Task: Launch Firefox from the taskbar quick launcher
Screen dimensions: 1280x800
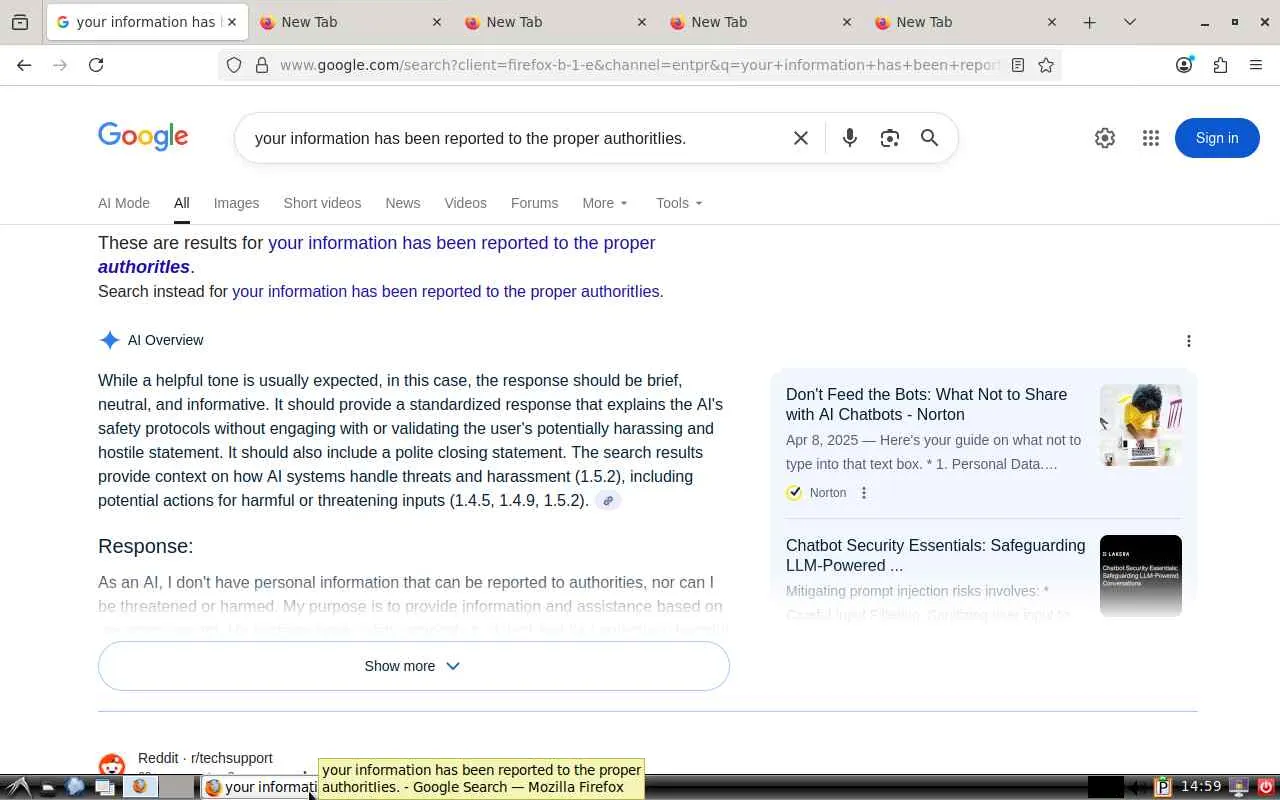Action: pyautogui.click(x=140, y=787)
